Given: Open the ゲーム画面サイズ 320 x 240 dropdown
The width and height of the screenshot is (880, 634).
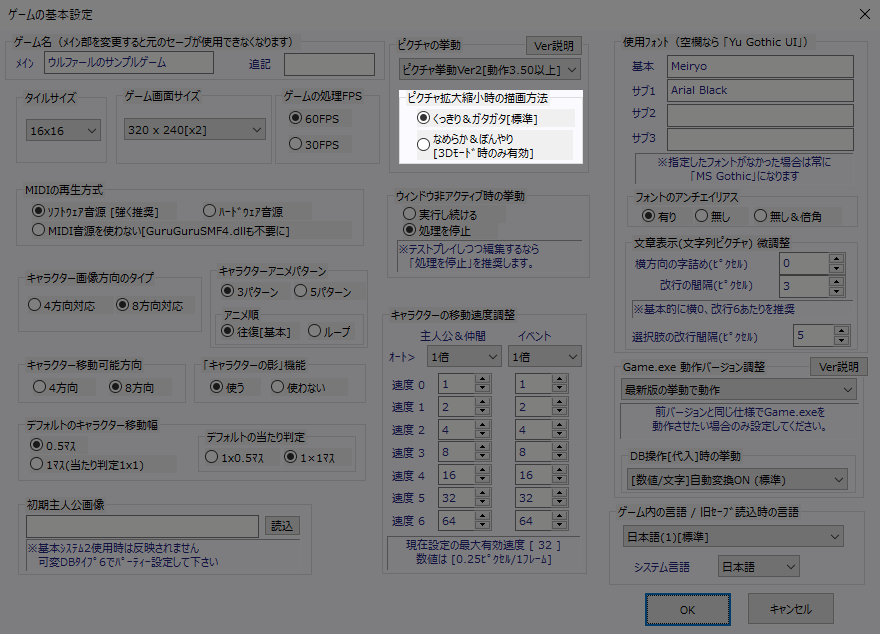Looking at the screenshot, I should tap(195, 130).
